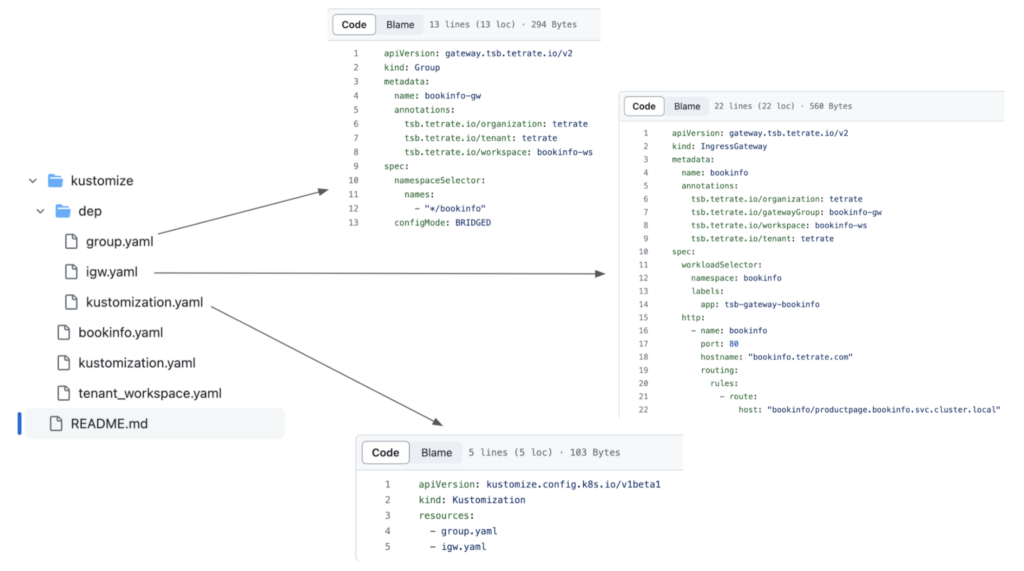The image size is (1024, 571).
Task: Click the kustomize folder icon
Action: tap(55, 181)
